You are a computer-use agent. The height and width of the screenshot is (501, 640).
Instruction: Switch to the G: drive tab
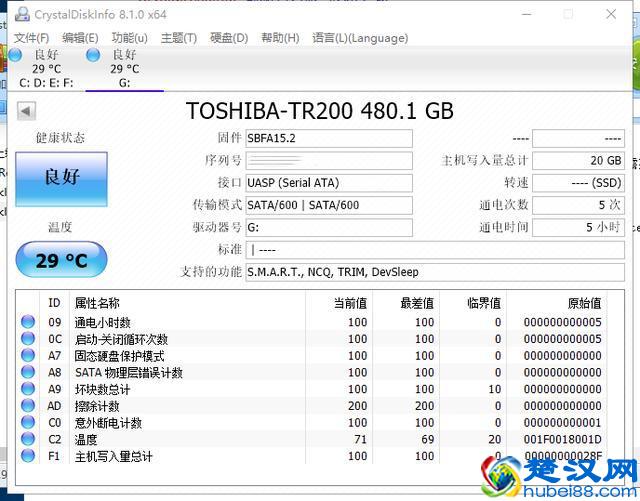coord(124,69)
